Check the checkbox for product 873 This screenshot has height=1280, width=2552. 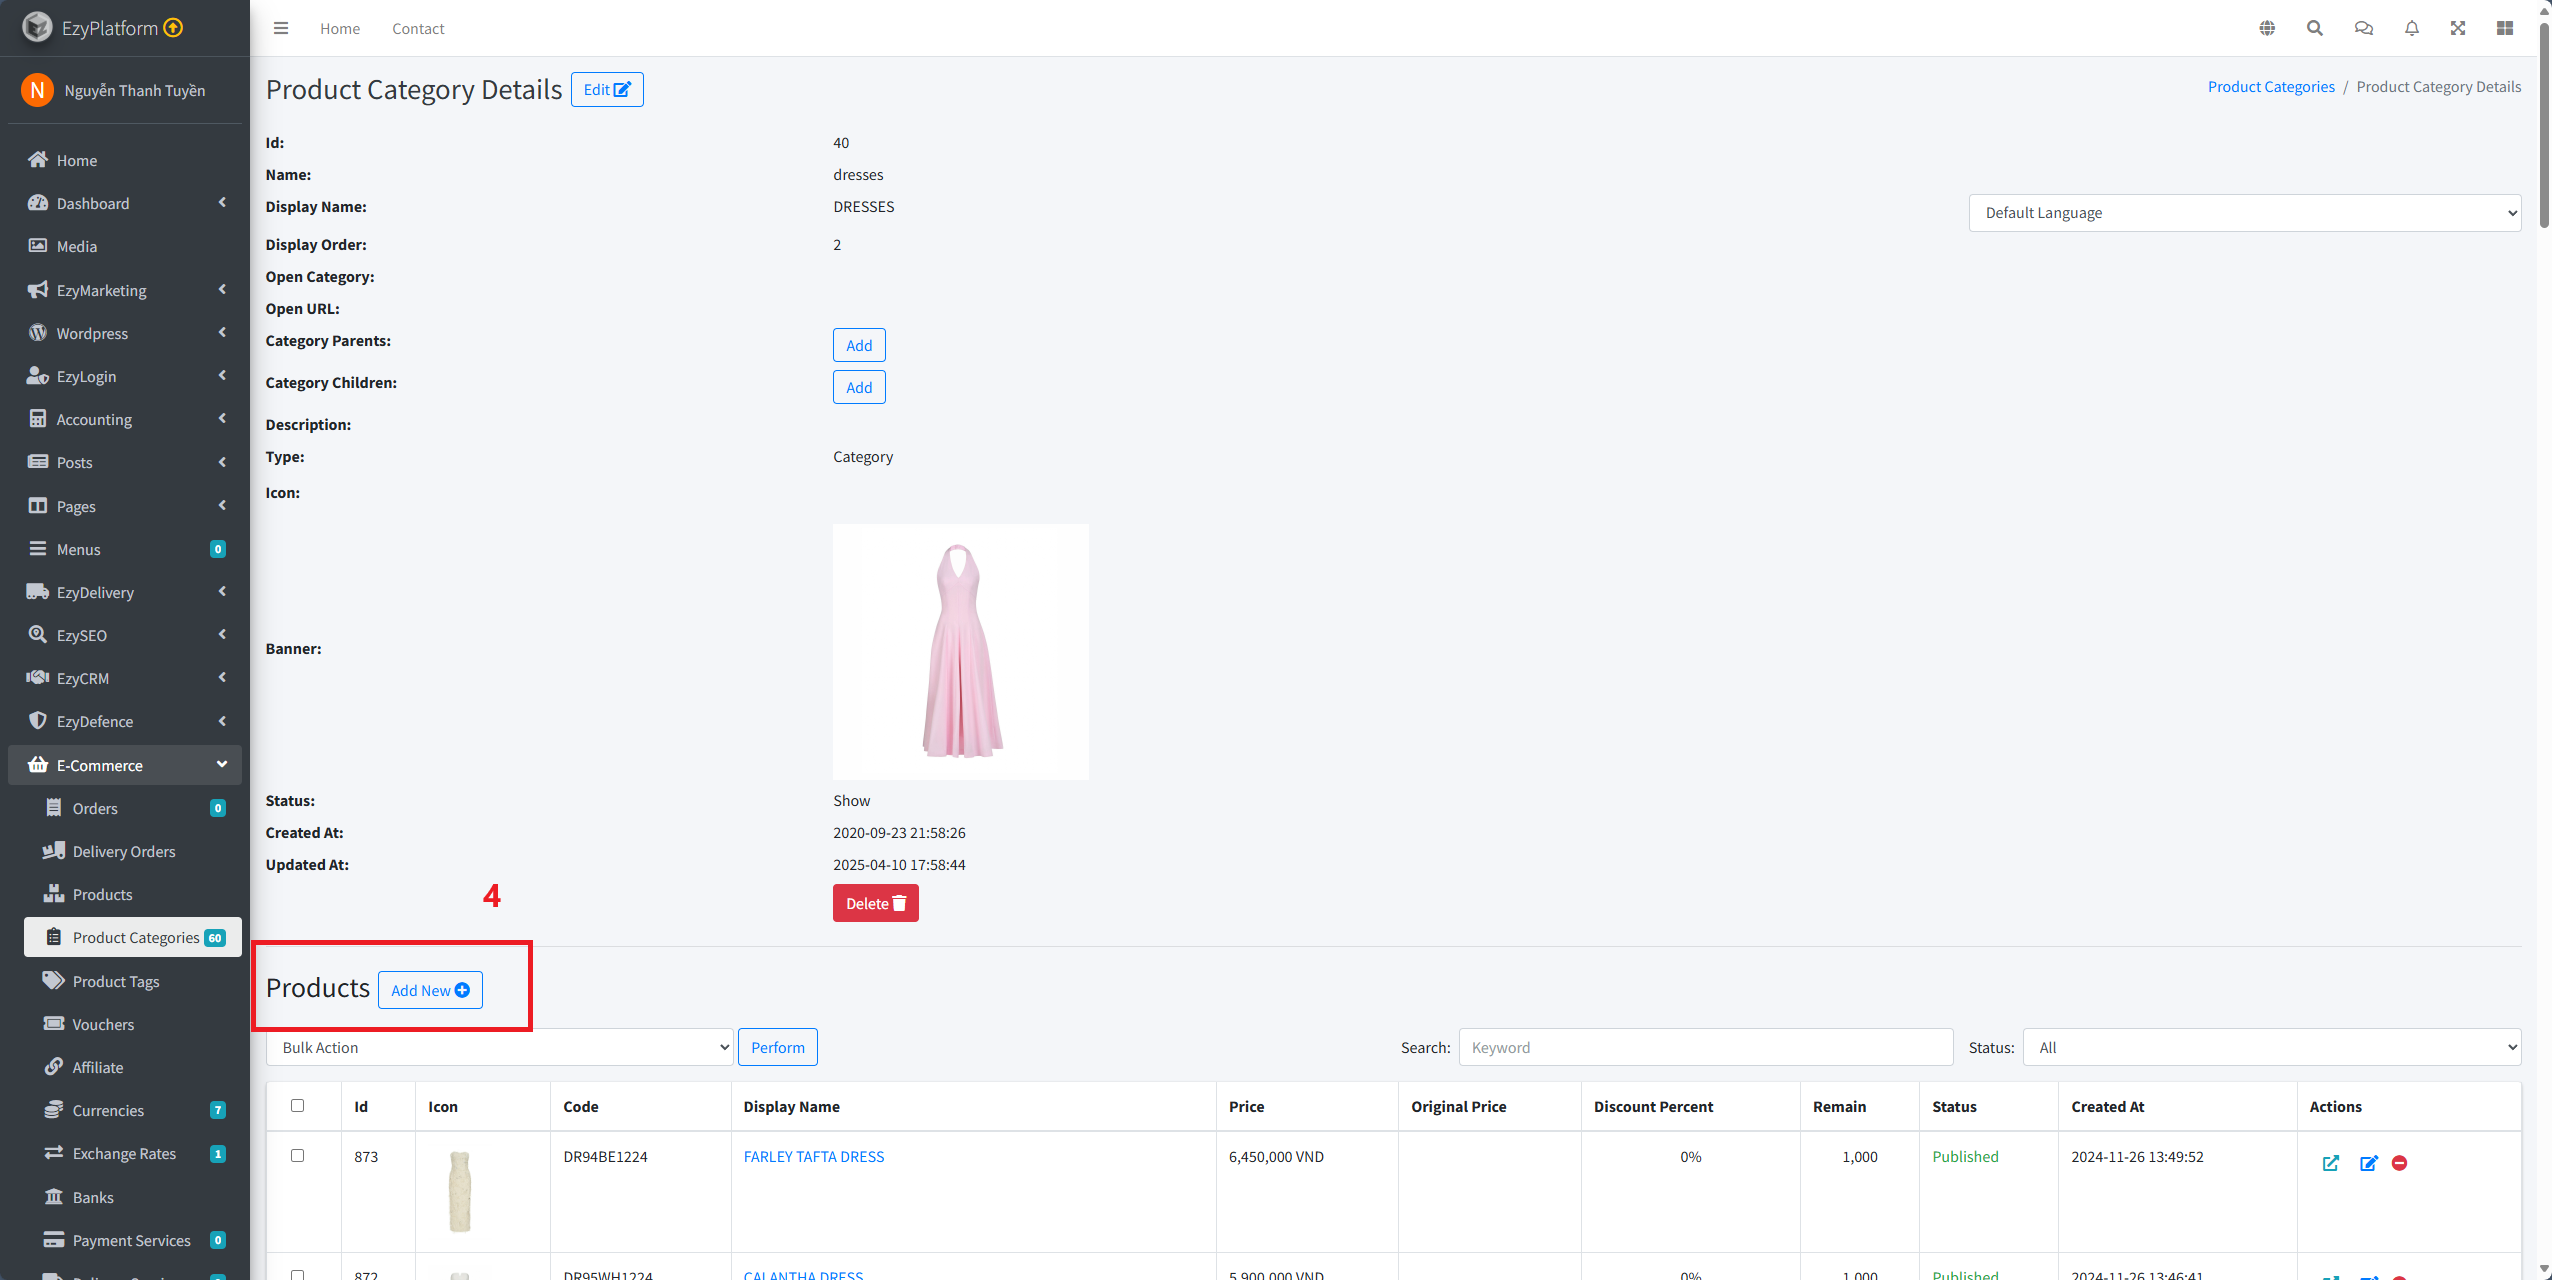(x=297, y=1155)
